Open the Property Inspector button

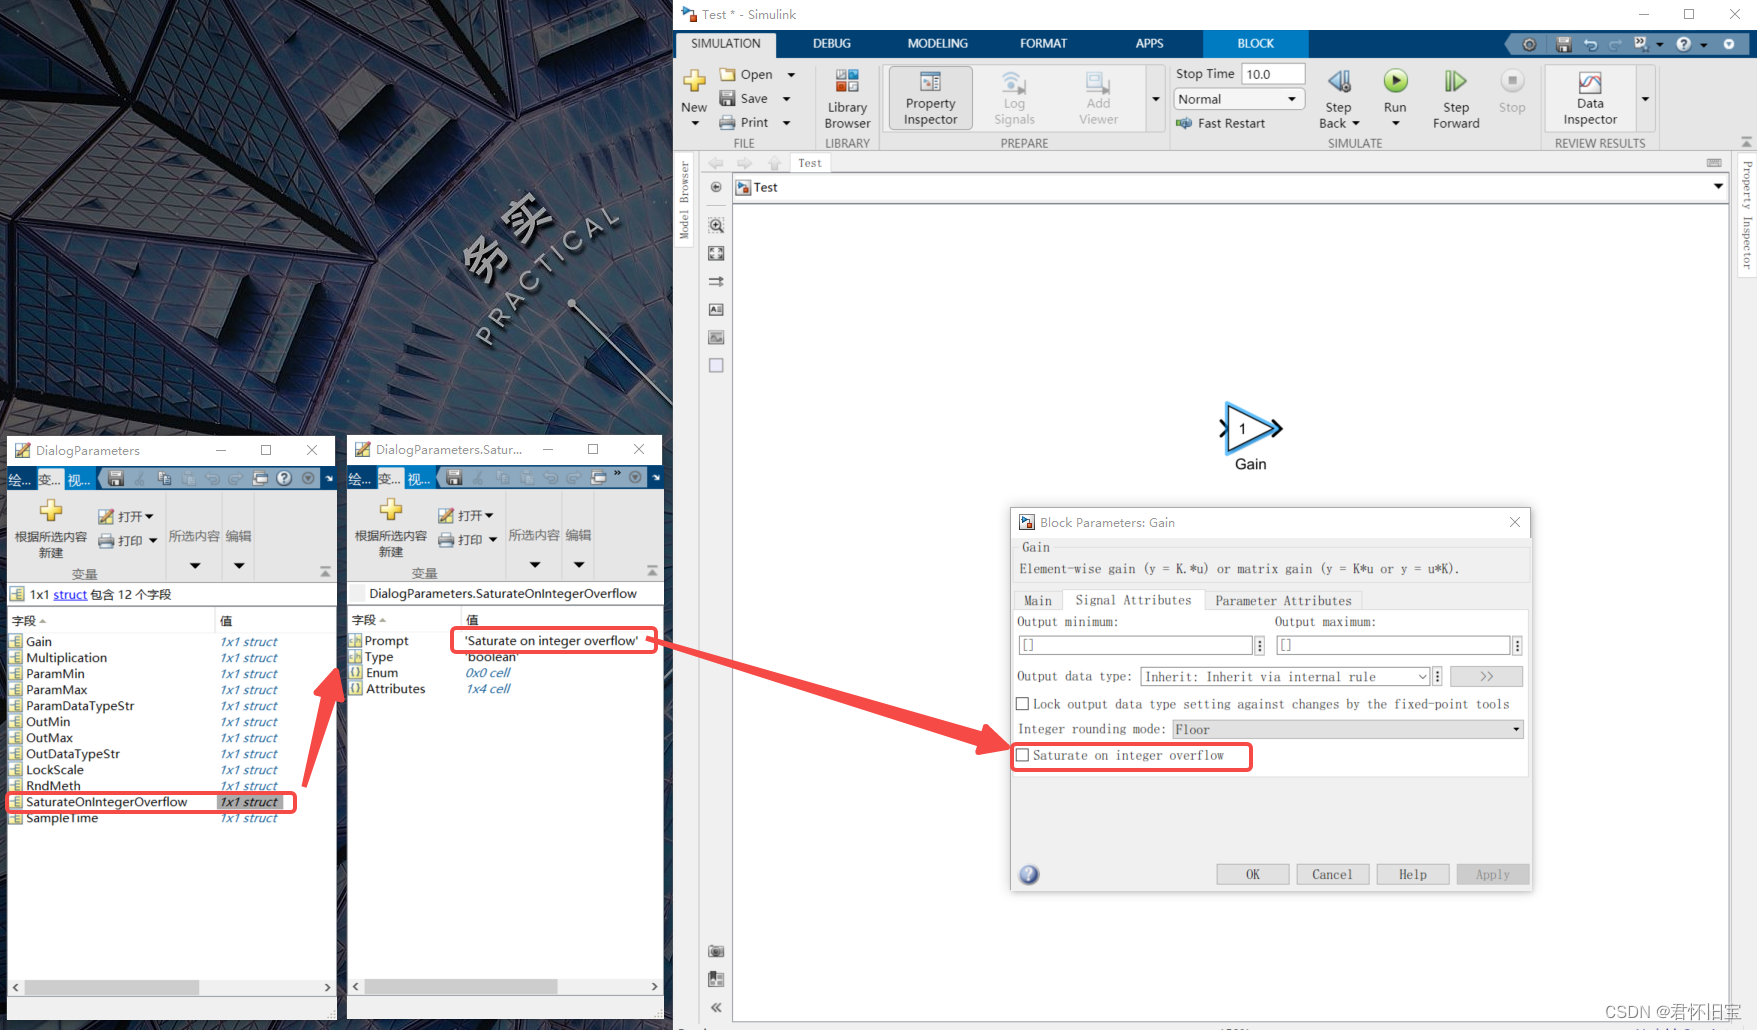(x=931, y=98)
